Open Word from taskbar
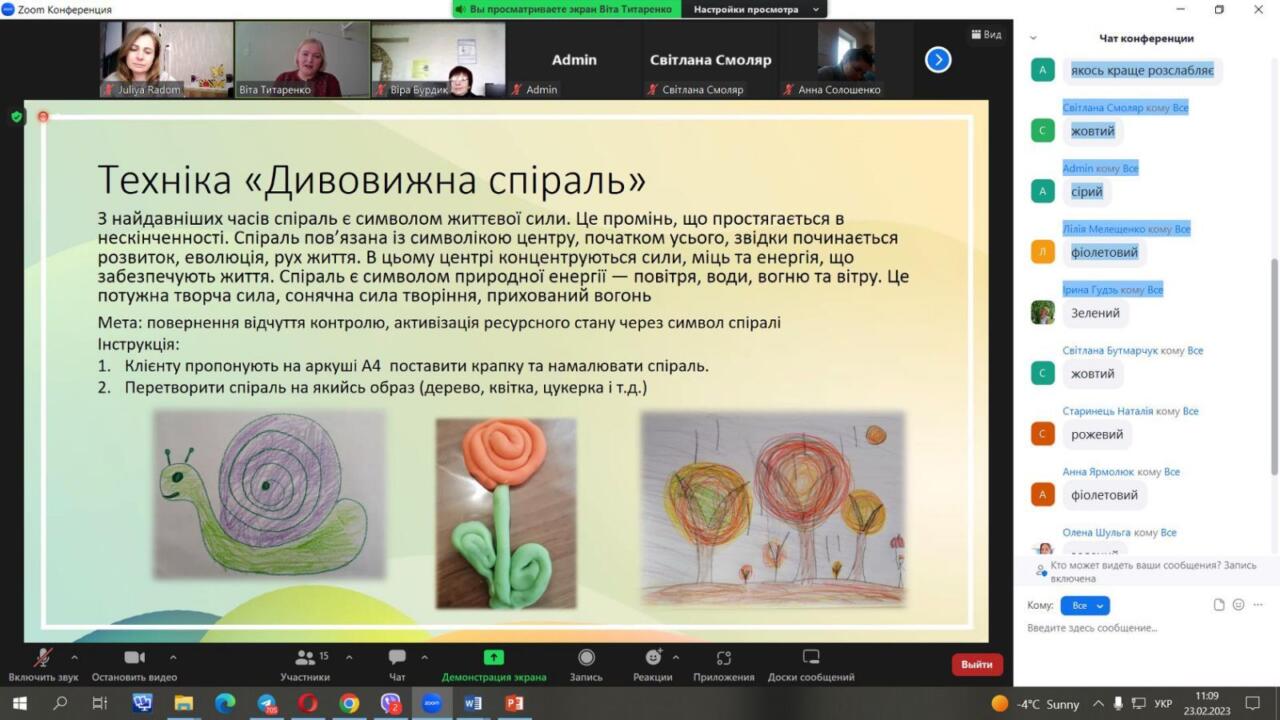1280x720 pixels. [473, 703]
